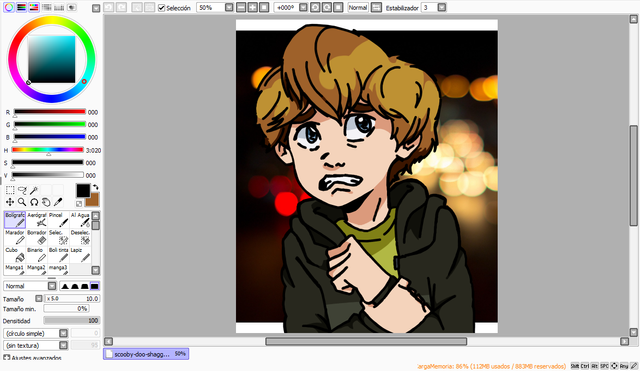The height and width of the screenshot is (371, 640).
Task: Click the zoom in plus button
Action: tap(253, 7)
